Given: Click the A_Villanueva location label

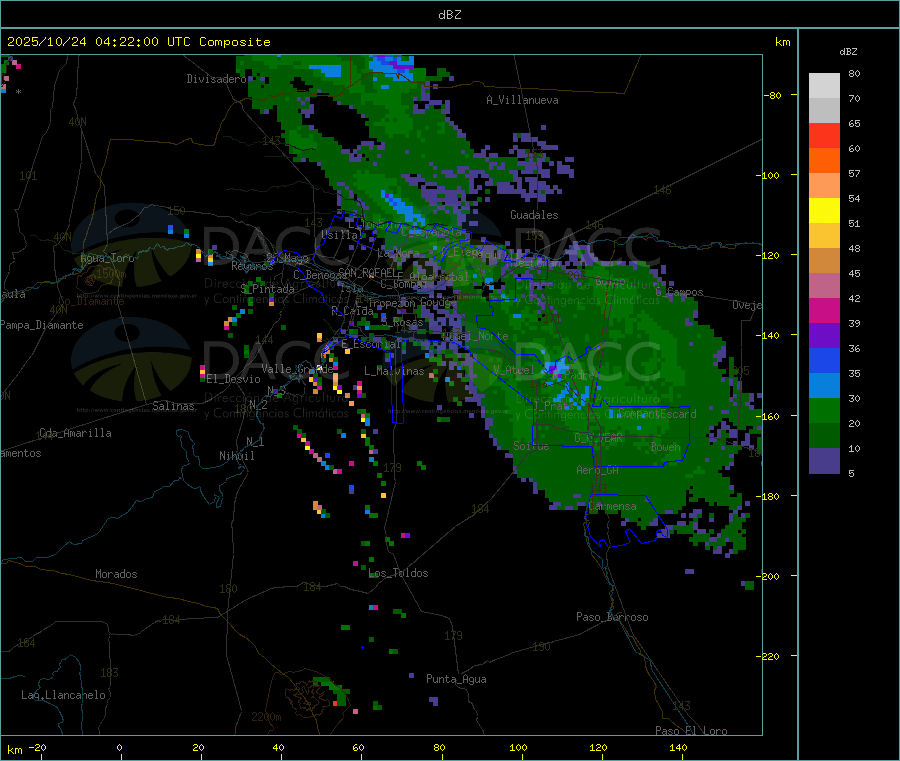Looking at the screenshot, I should coord(522,100).
